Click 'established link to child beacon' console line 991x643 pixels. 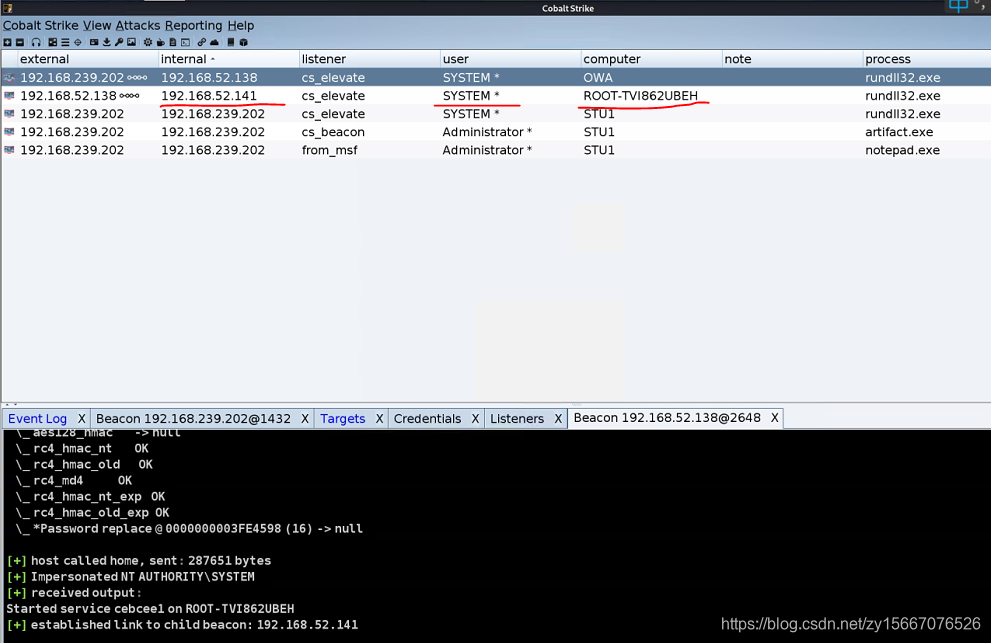pyautogui.click(x=182, y=625)
